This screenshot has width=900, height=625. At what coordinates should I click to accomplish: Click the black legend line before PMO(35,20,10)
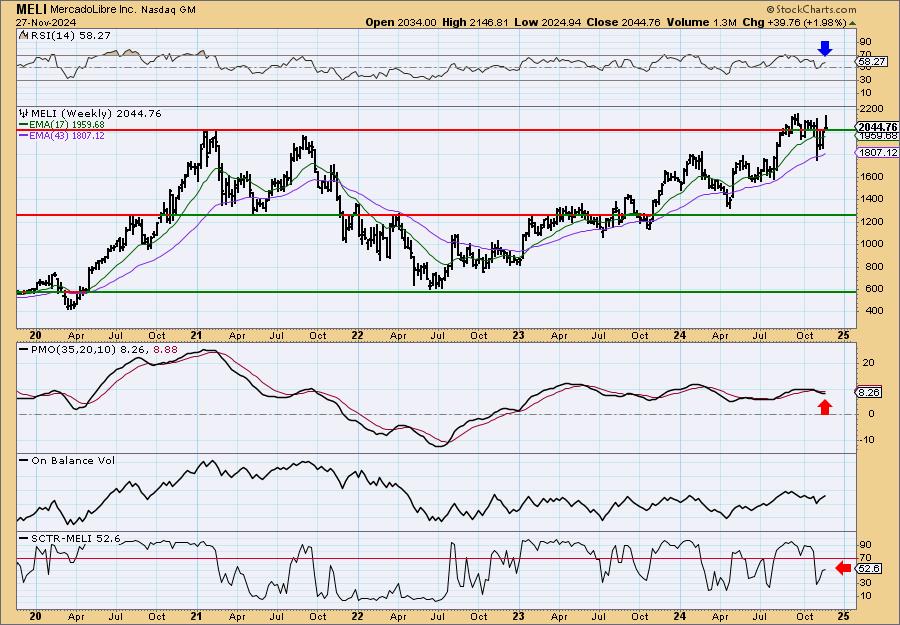point(24,349)
